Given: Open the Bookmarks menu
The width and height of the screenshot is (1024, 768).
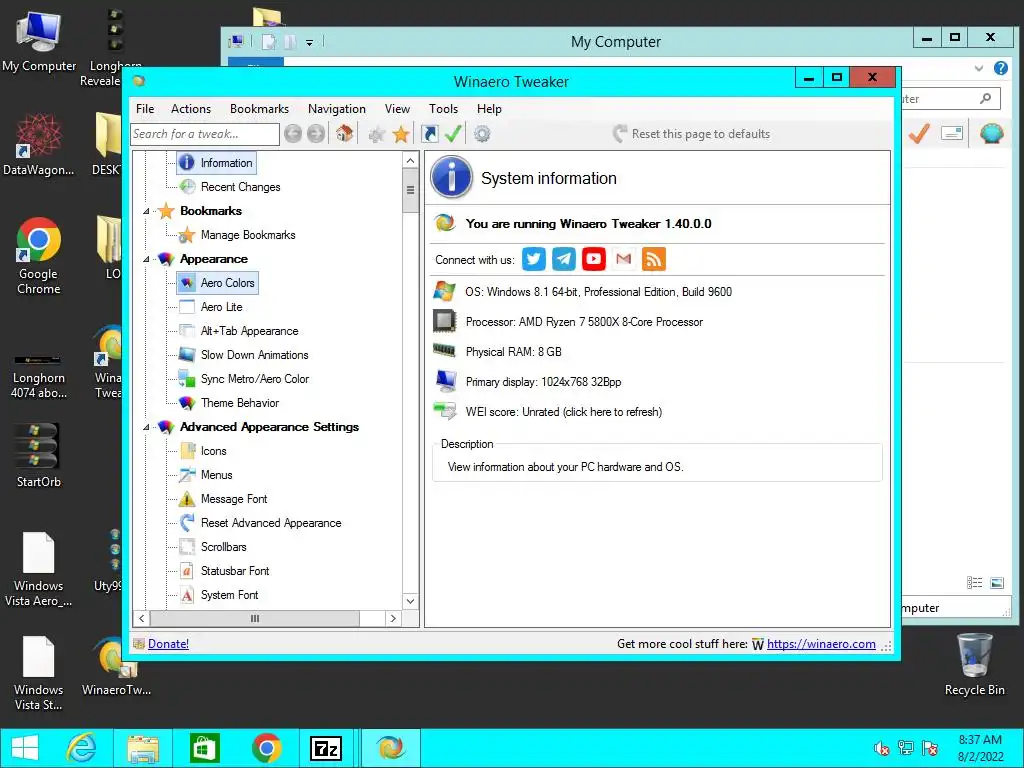Looking at the screenshot, I should tap(259, 109).
